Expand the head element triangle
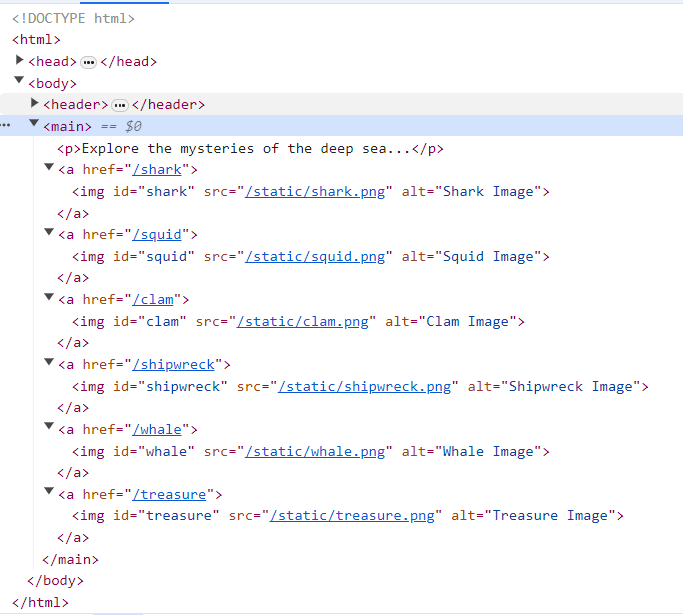Image resolution: width=683 pixels, height=615 pixels. click(19, 60)
